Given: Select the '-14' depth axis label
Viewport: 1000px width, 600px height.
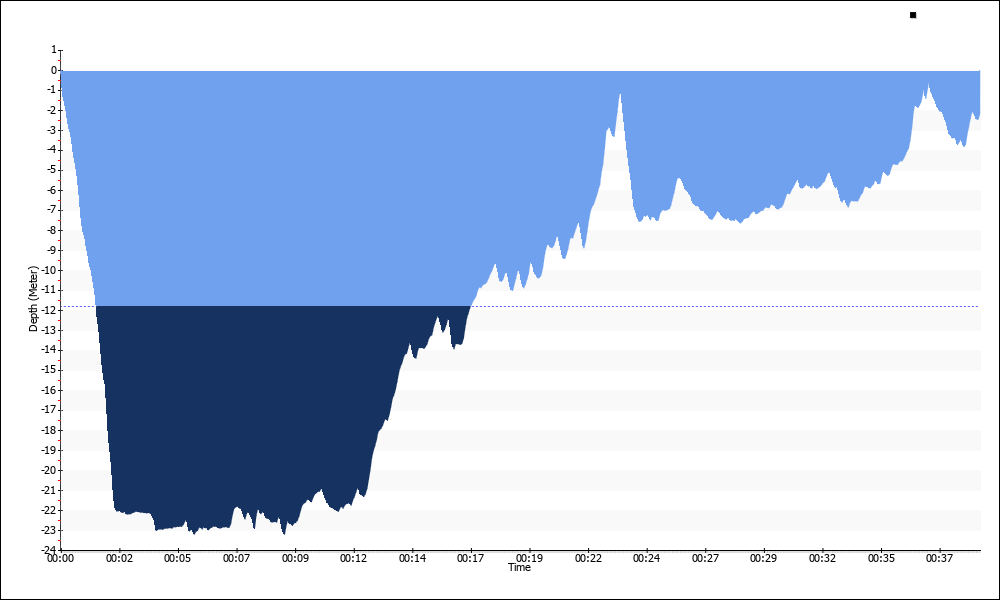Looking at the screenshot, I should [49, 350].
